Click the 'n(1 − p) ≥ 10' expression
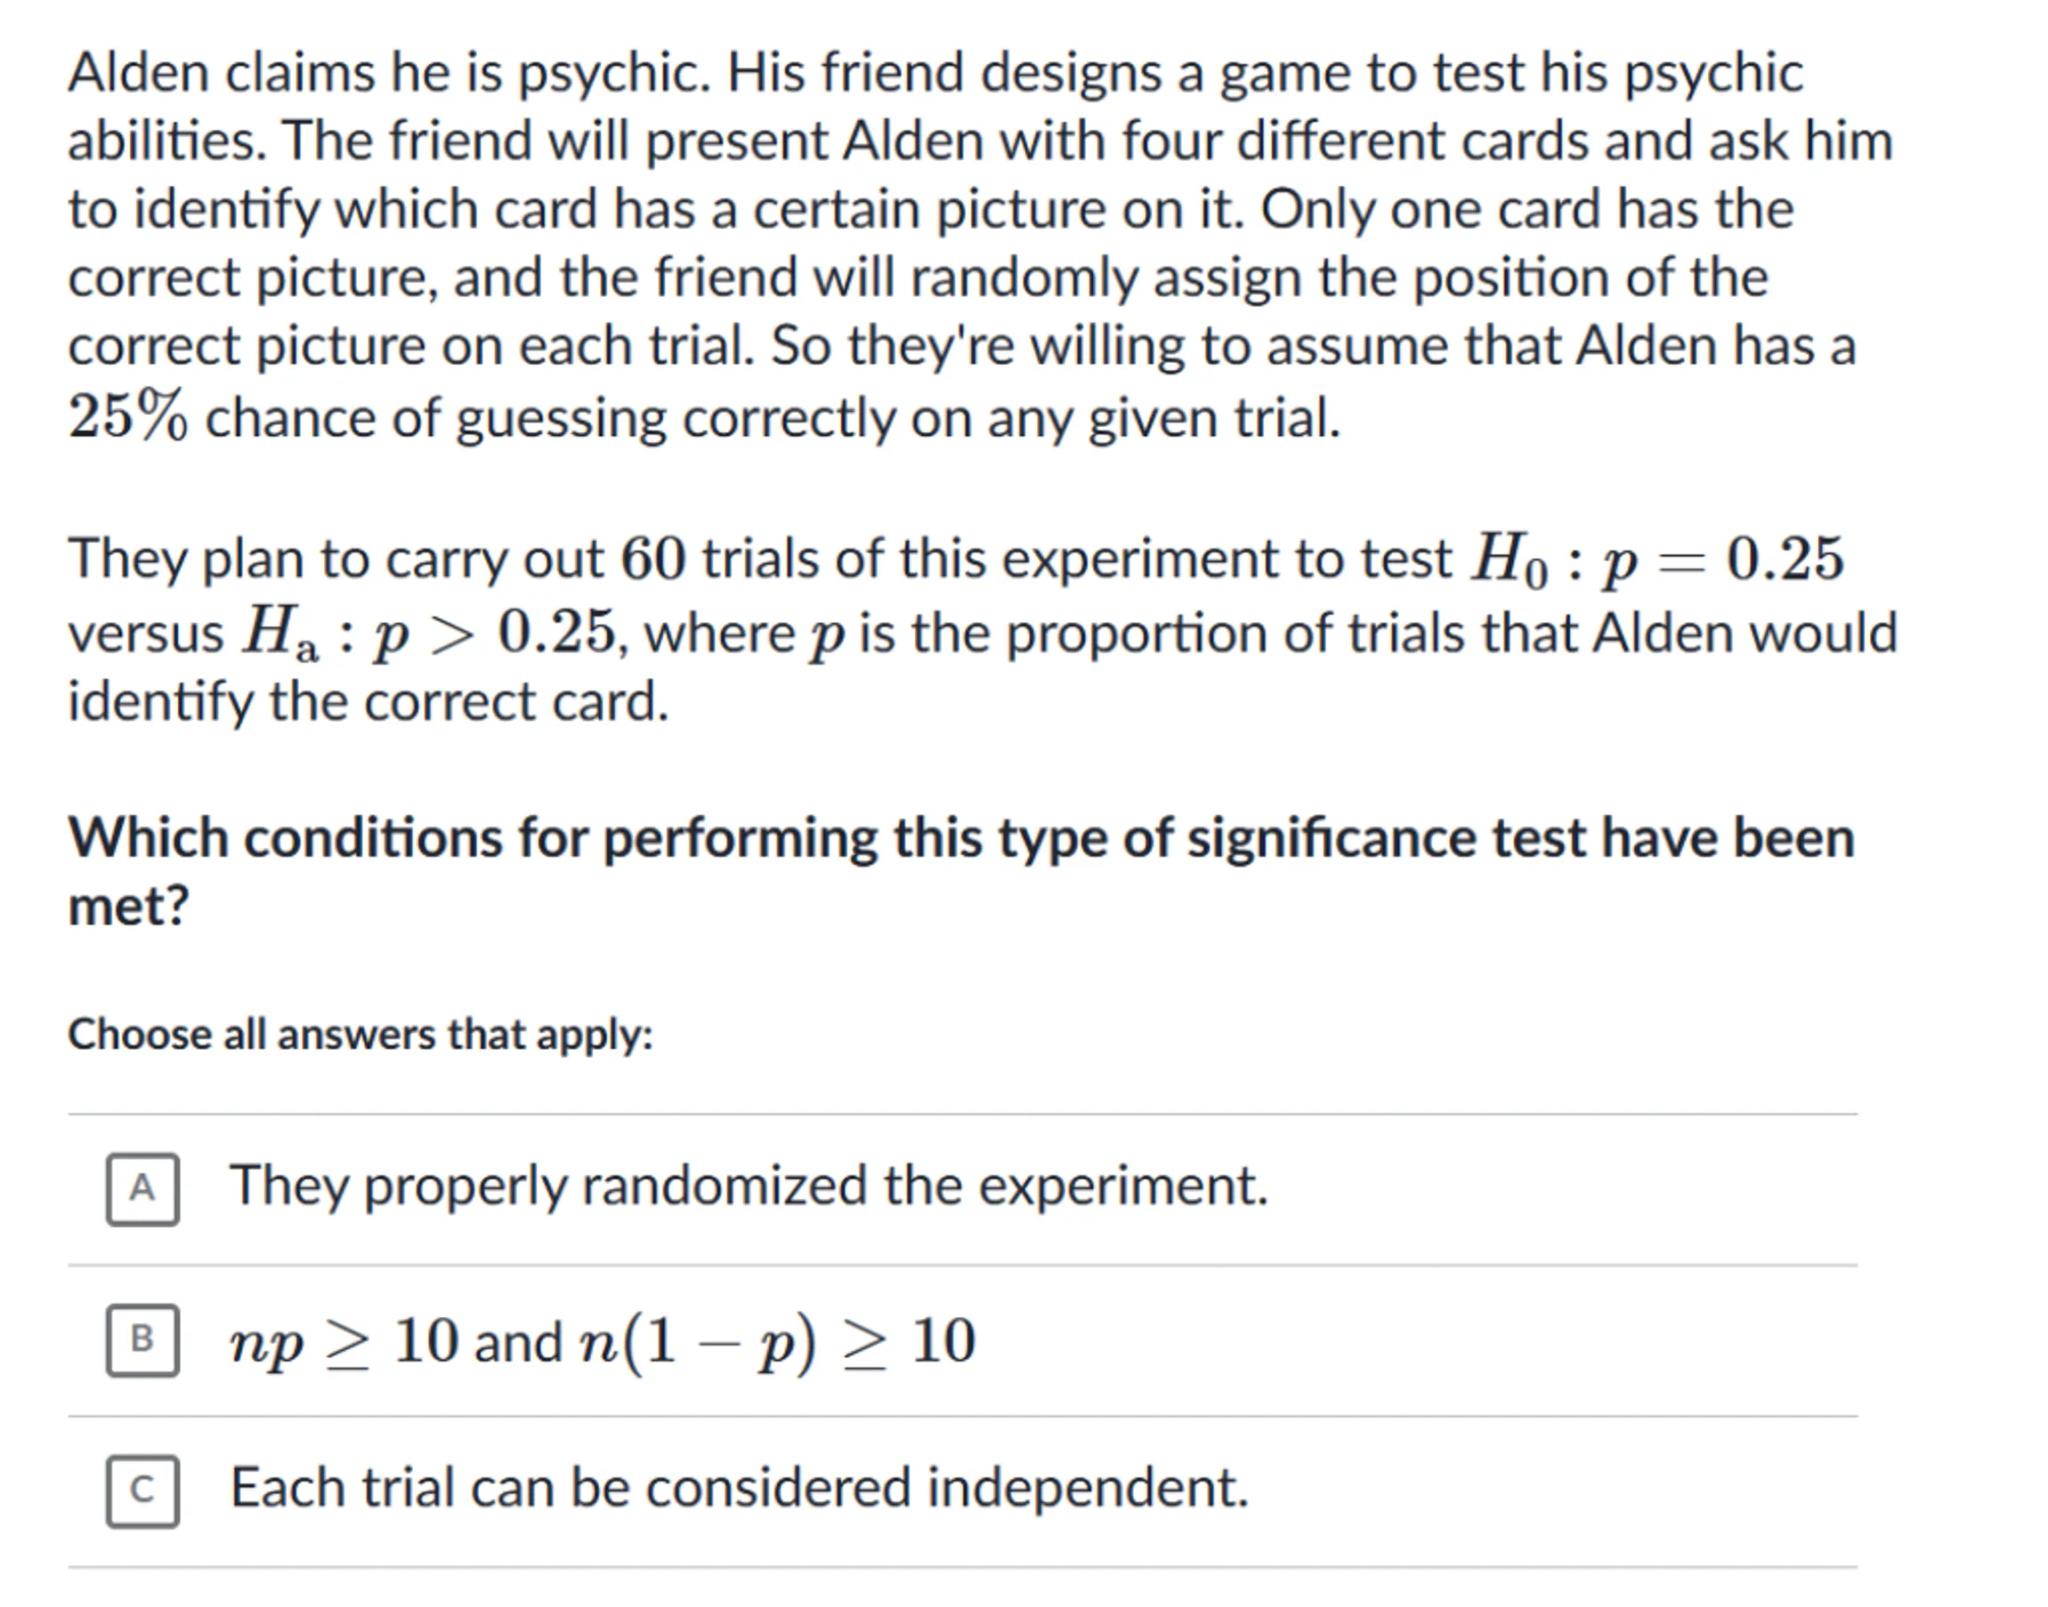Viewport: 2048px width, 1607px height. tap(777, 1341)
